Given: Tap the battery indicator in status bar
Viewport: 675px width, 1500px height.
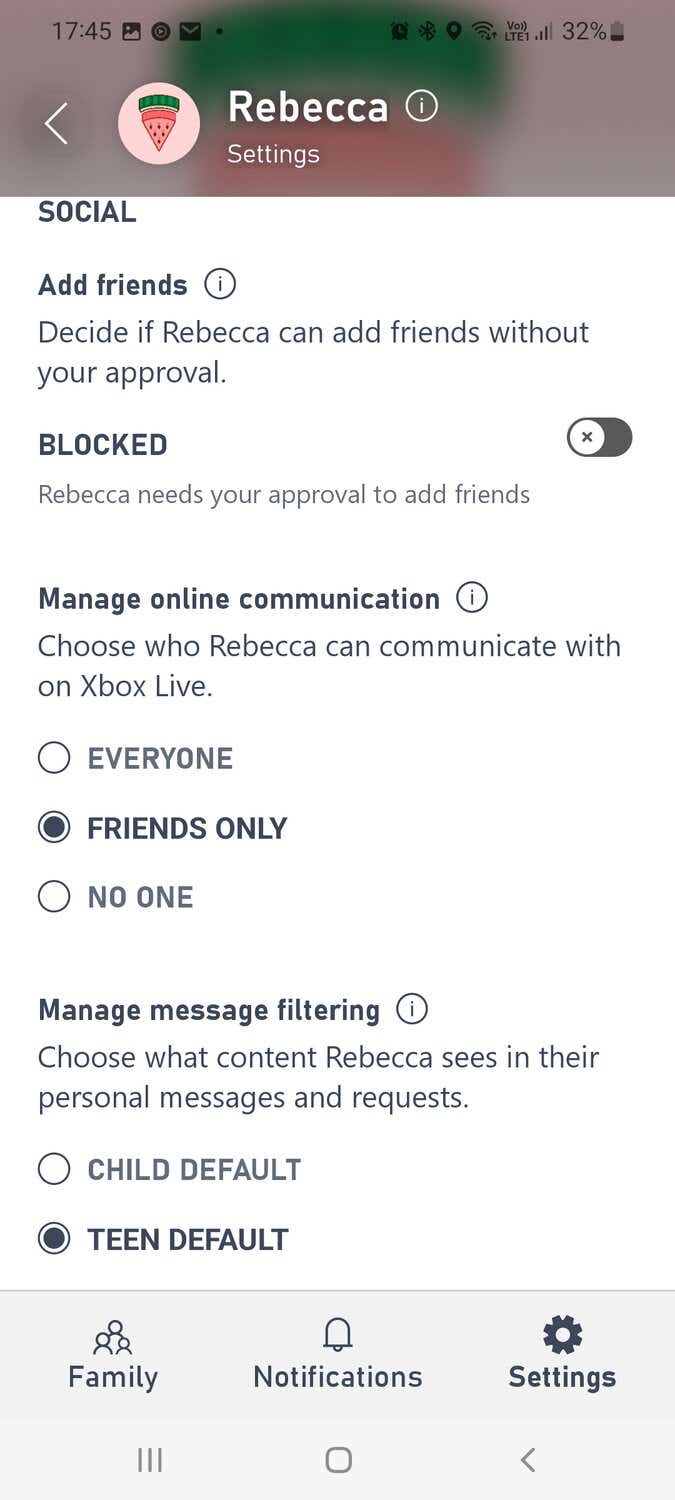Looking at the screenshot, I should (616, 32).
